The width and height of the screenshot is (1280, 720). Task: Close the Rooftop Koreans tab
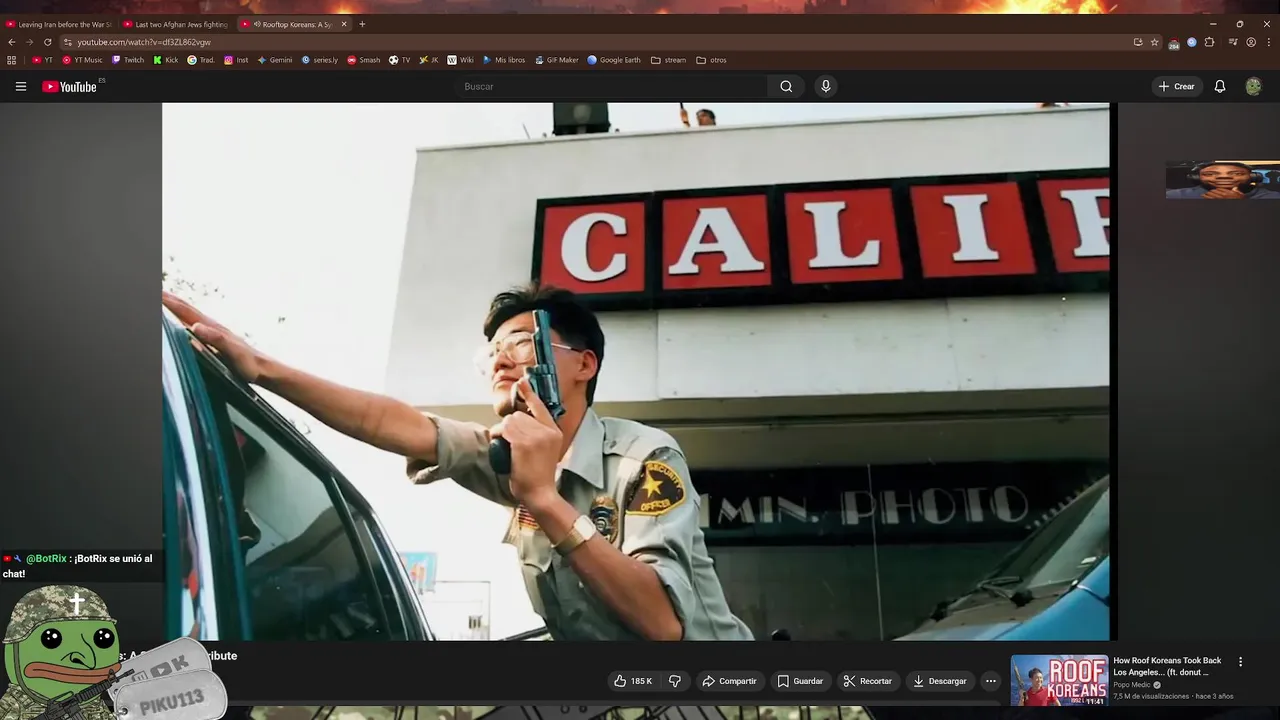tap(344, 24)
